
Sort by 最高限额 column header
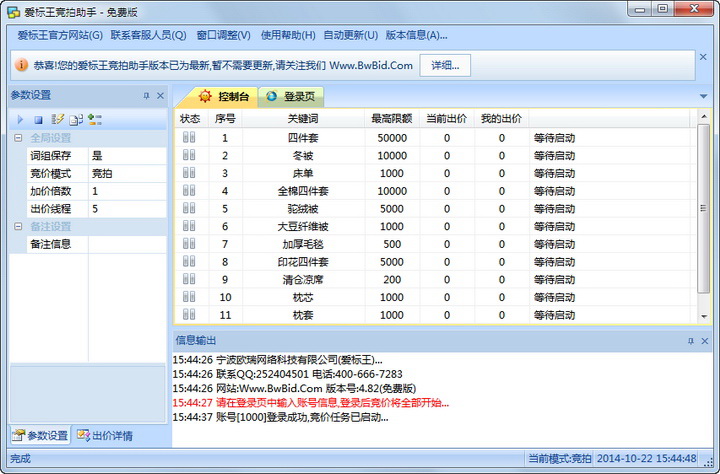tap(392, 119)
